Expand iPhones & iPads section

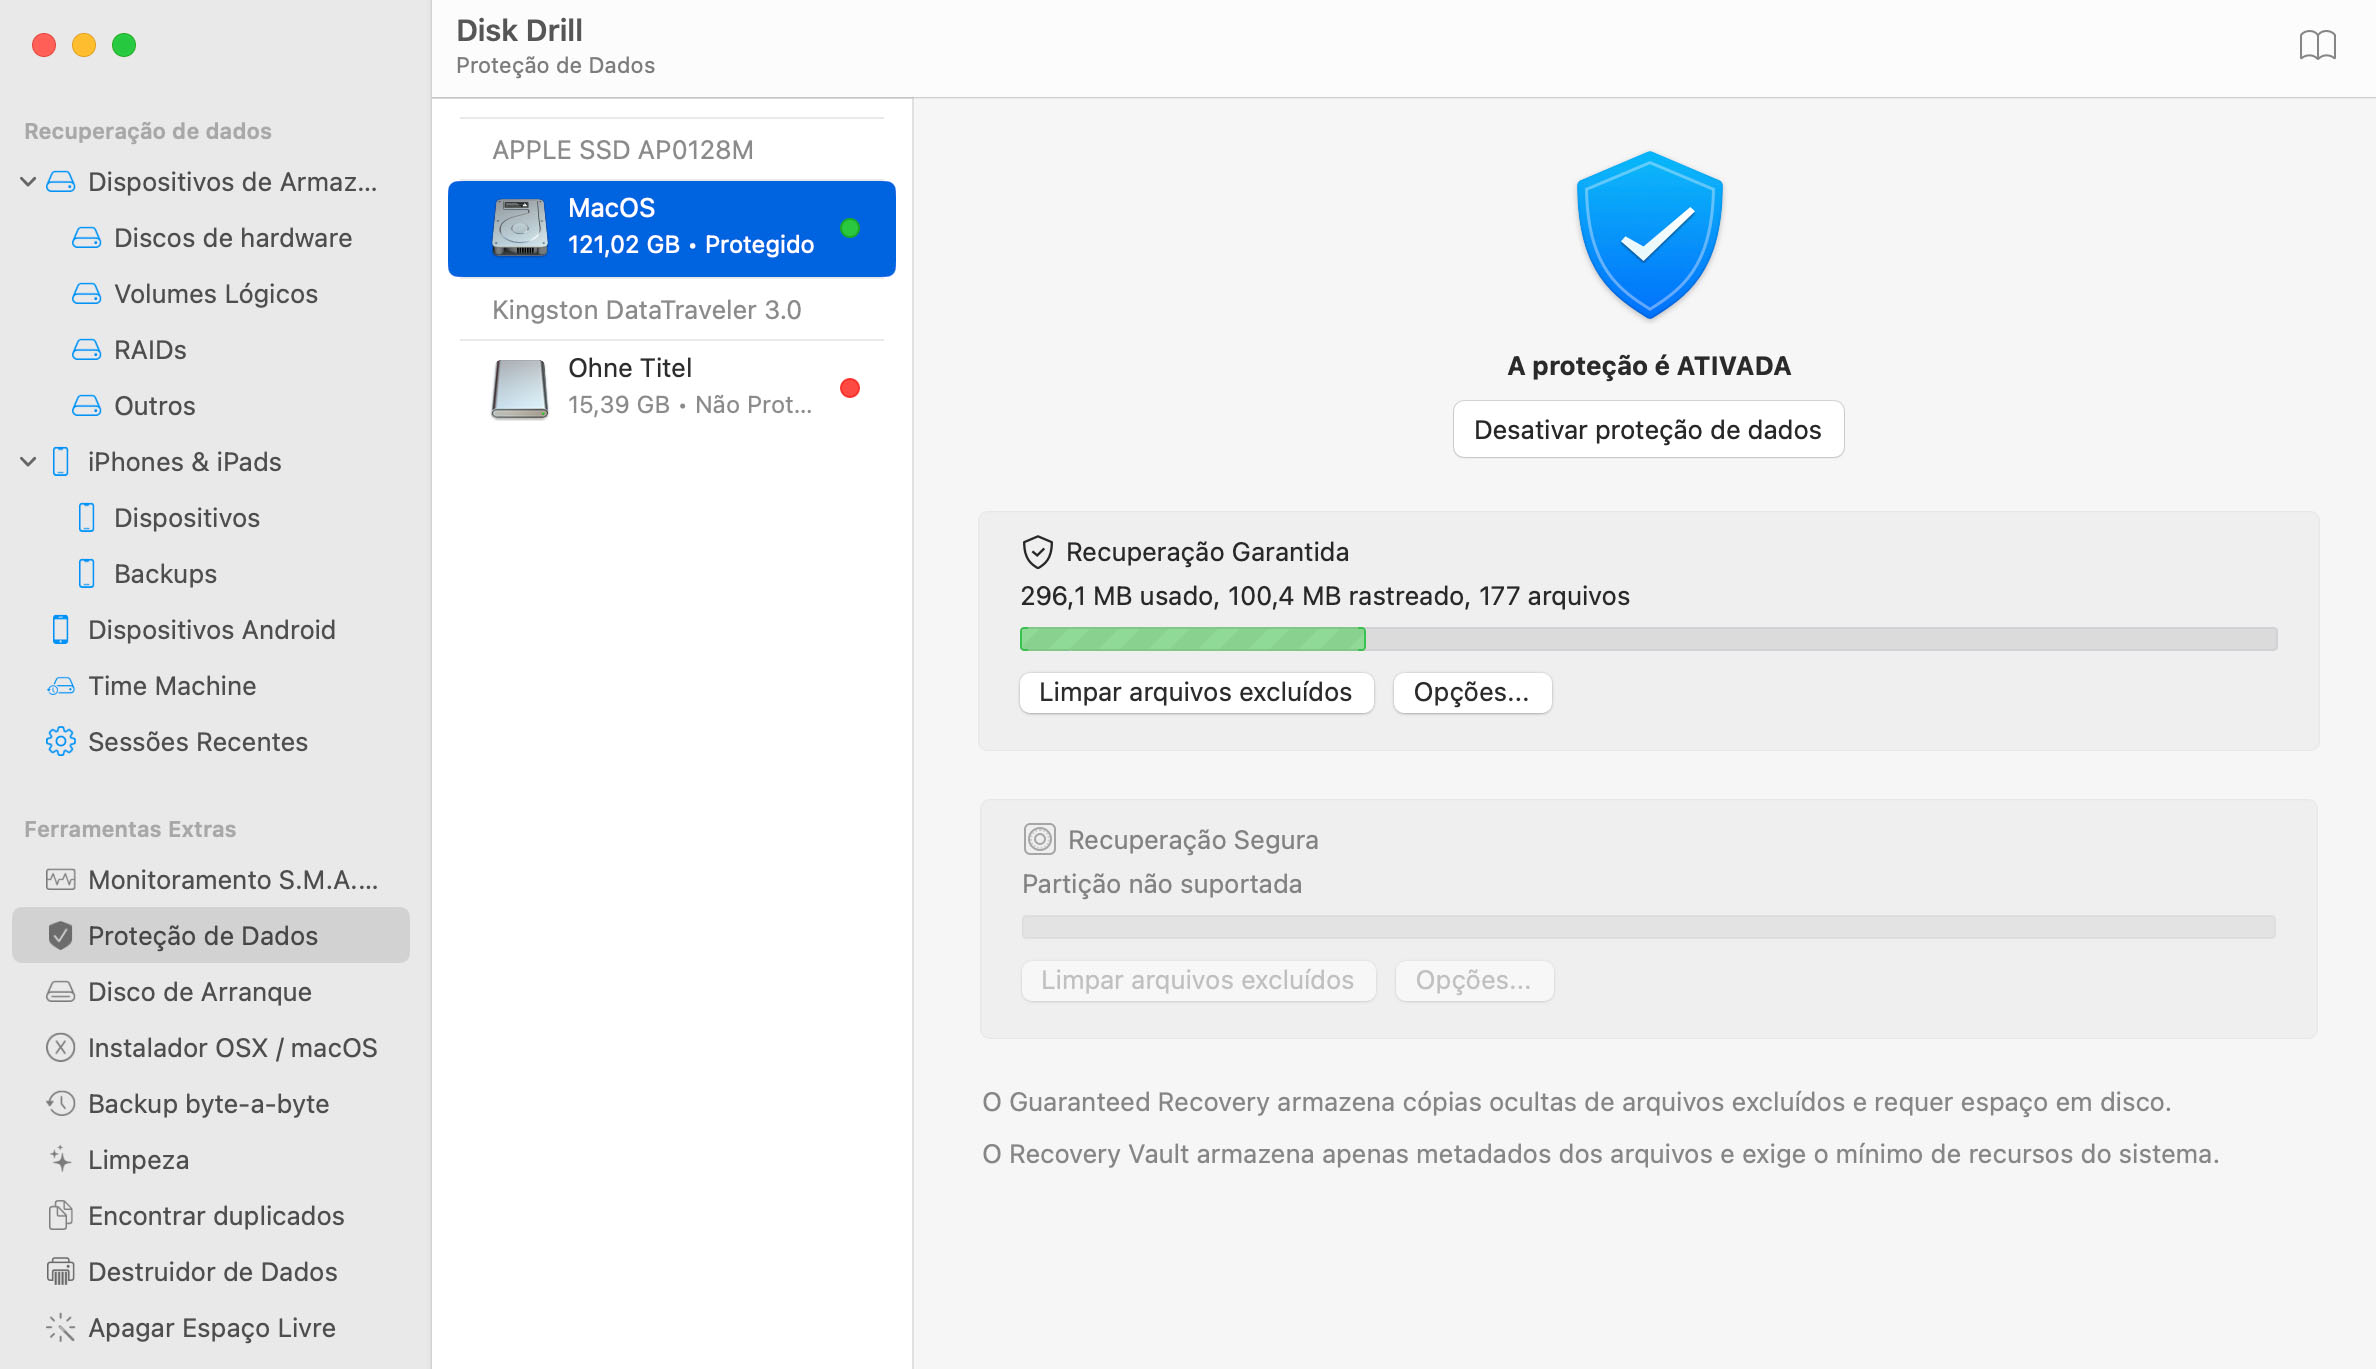(31, 460)
